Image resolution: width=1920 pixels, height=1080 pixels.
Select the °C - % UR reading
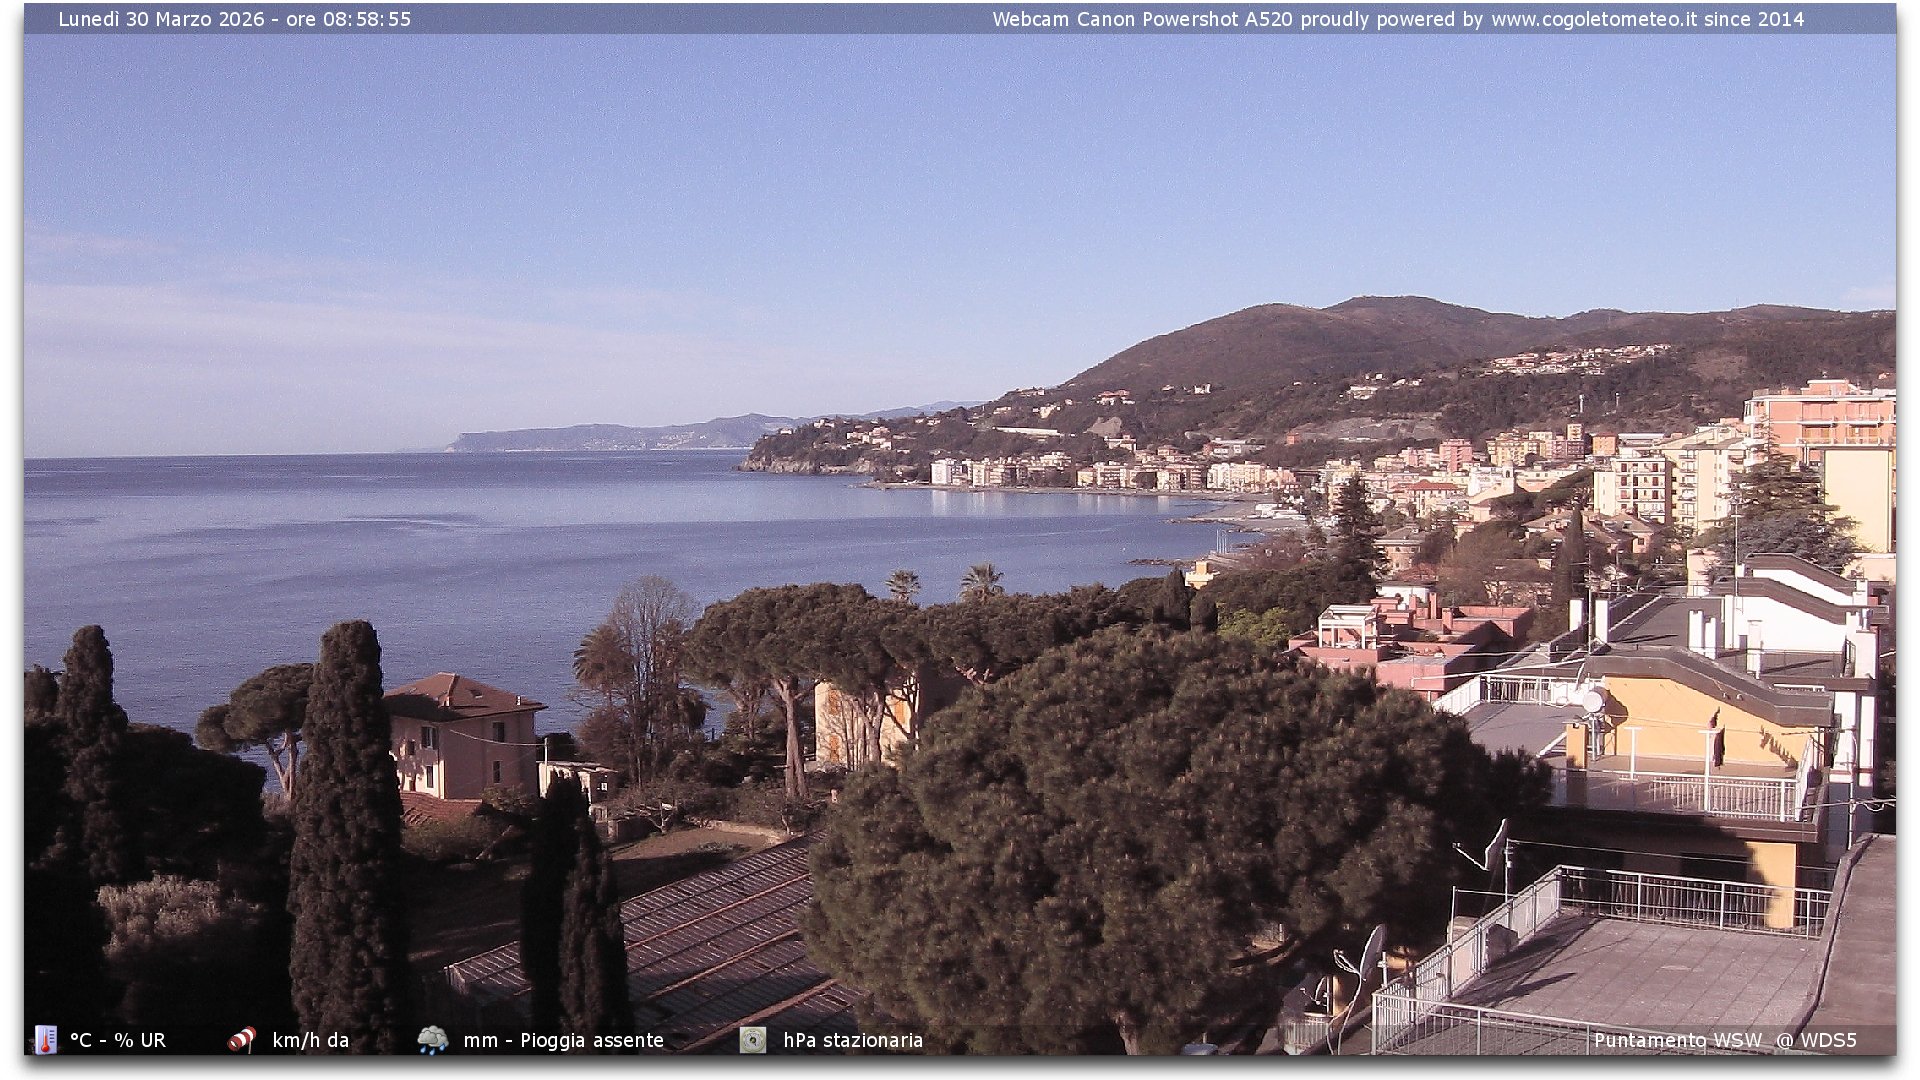click(118, 1040)
